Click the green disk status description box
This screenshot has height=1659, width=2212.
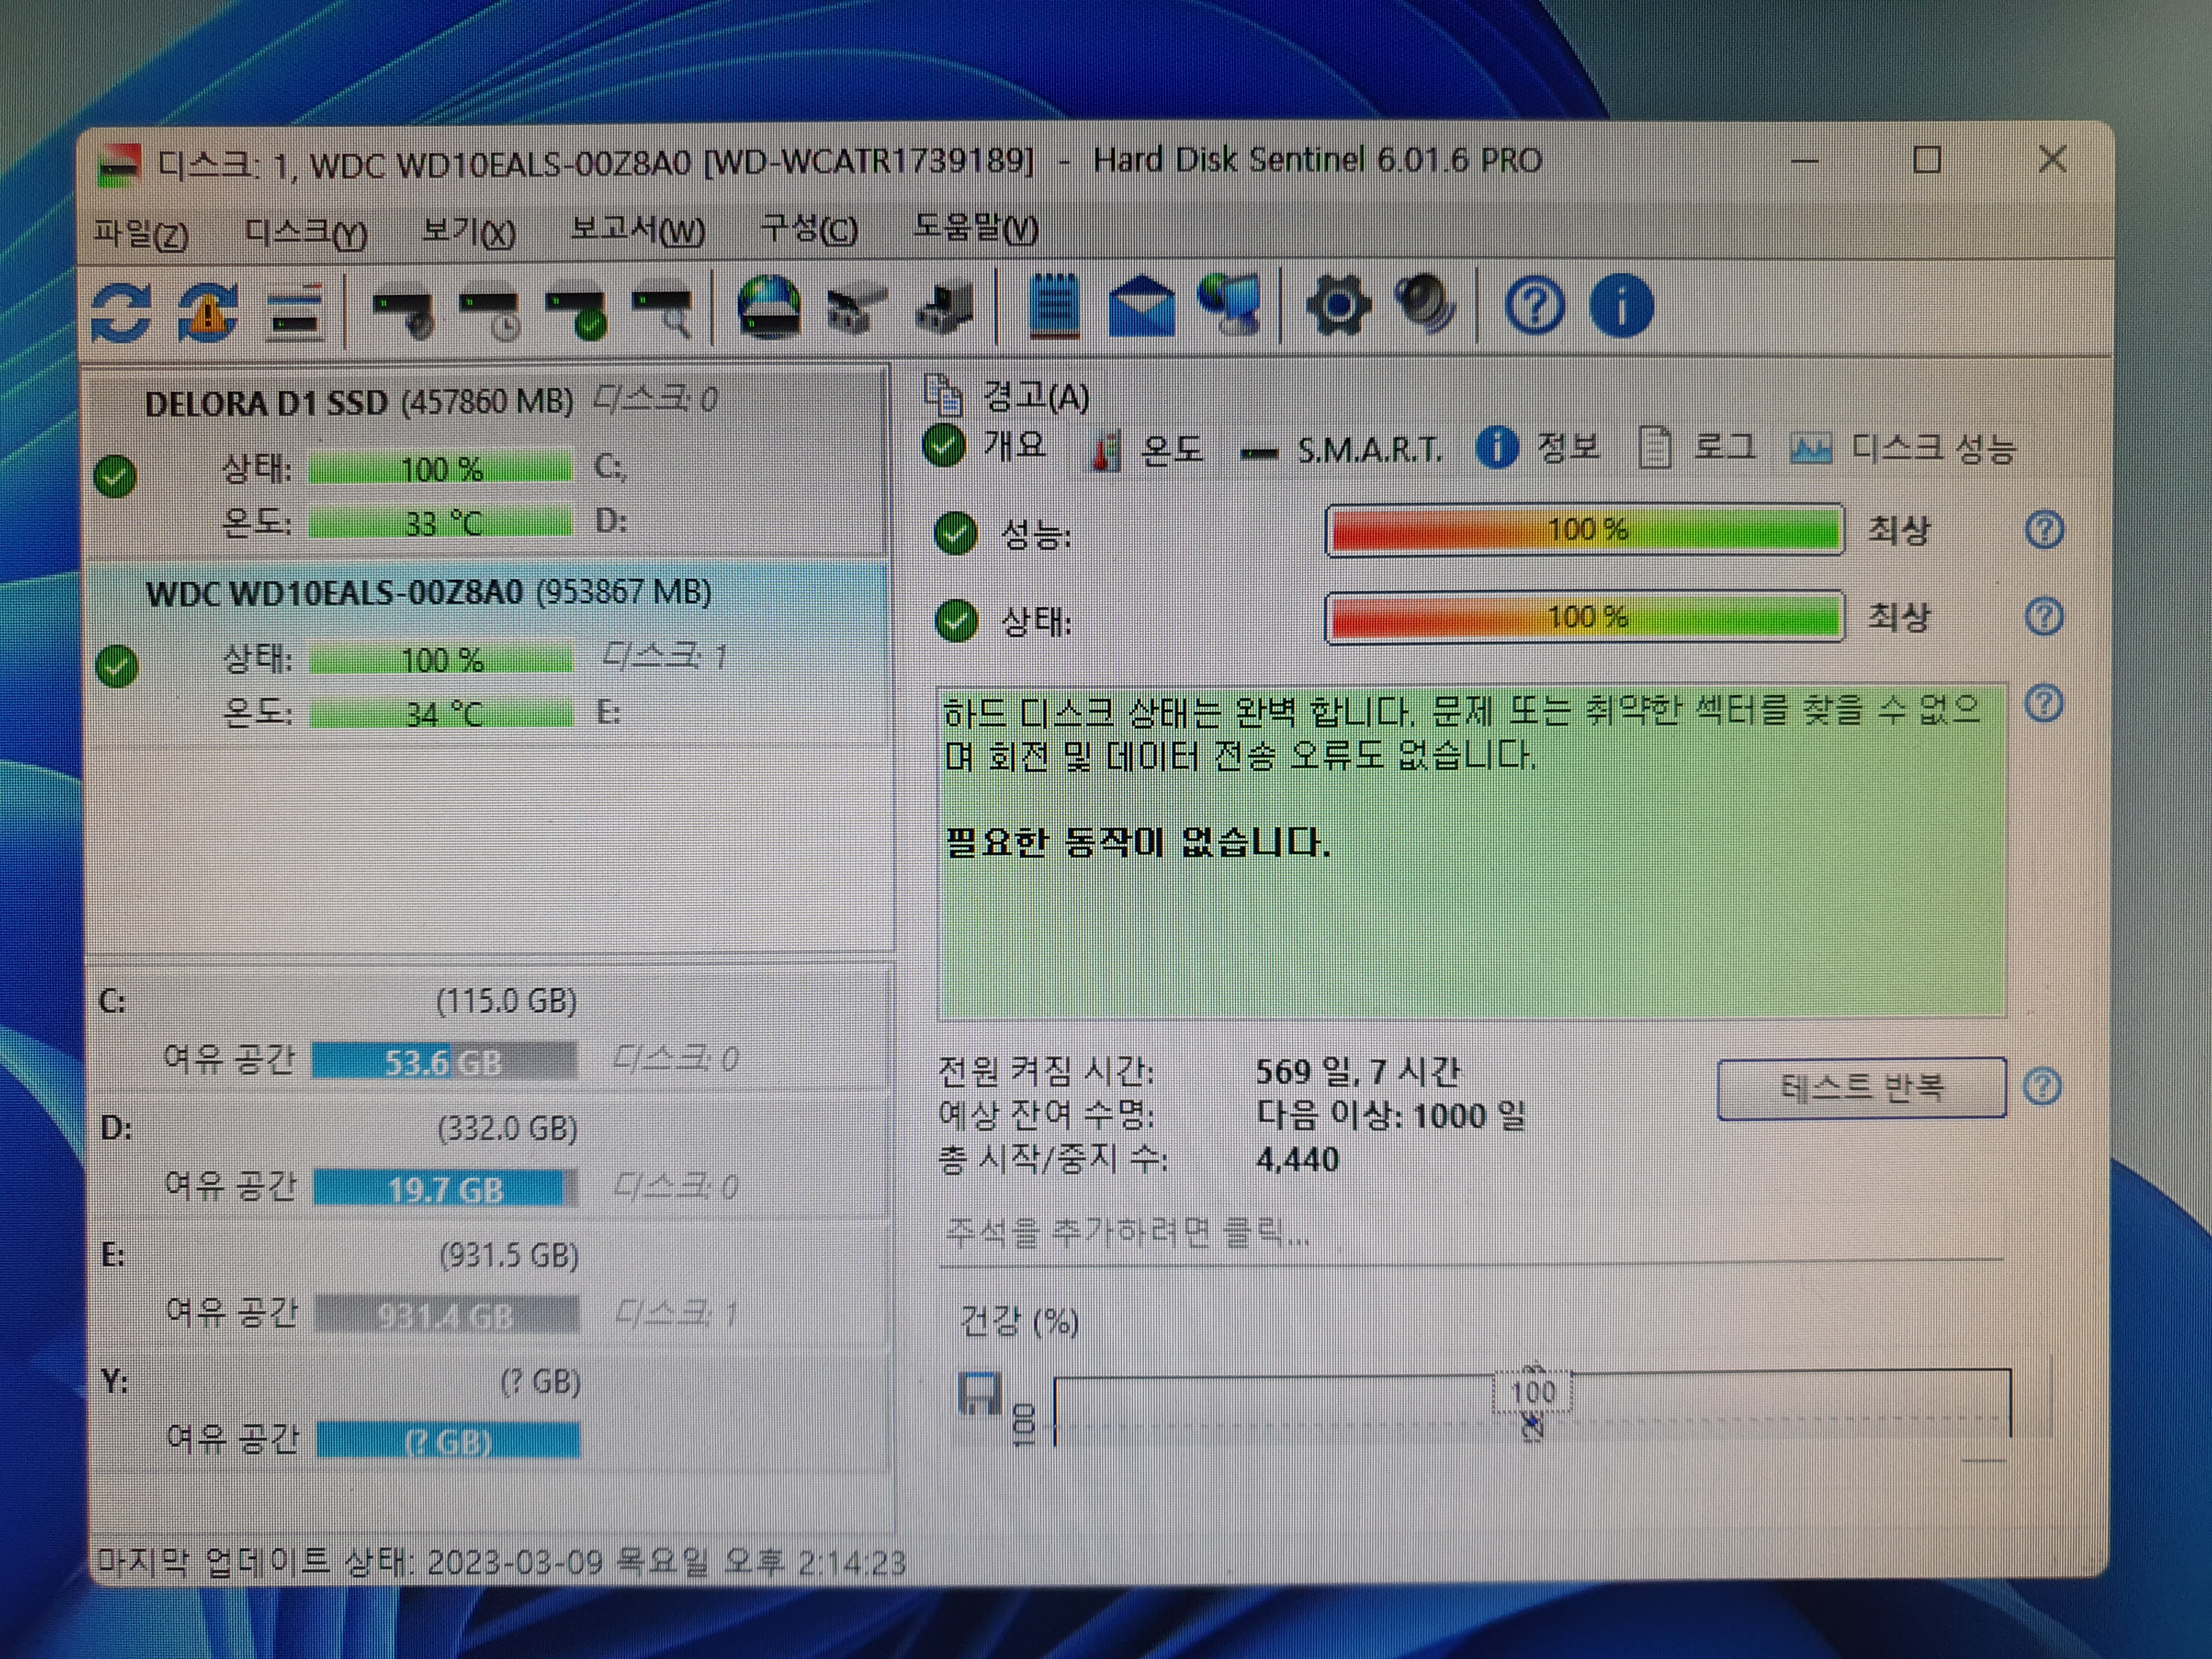(x=1472, y=851)
